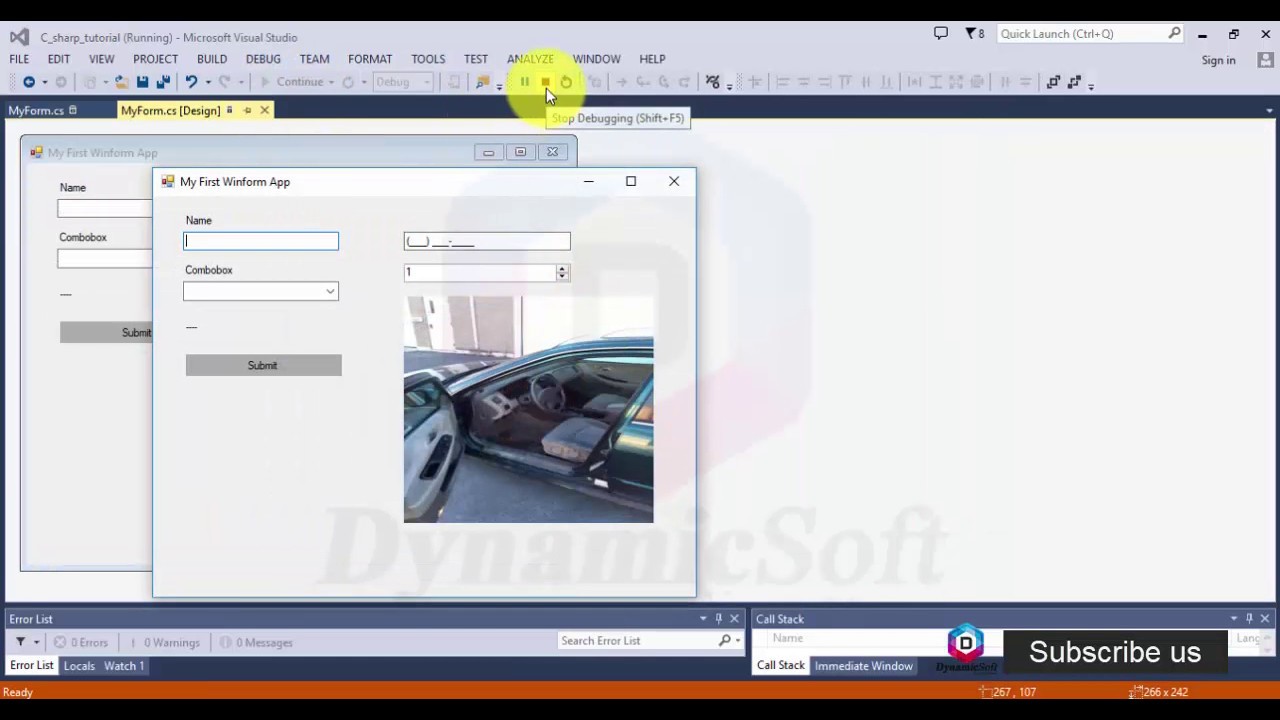Screen dimensions: 1280x720
Task: Open the HELP menu
Action: pyautogui.click(x=652, y=59)
